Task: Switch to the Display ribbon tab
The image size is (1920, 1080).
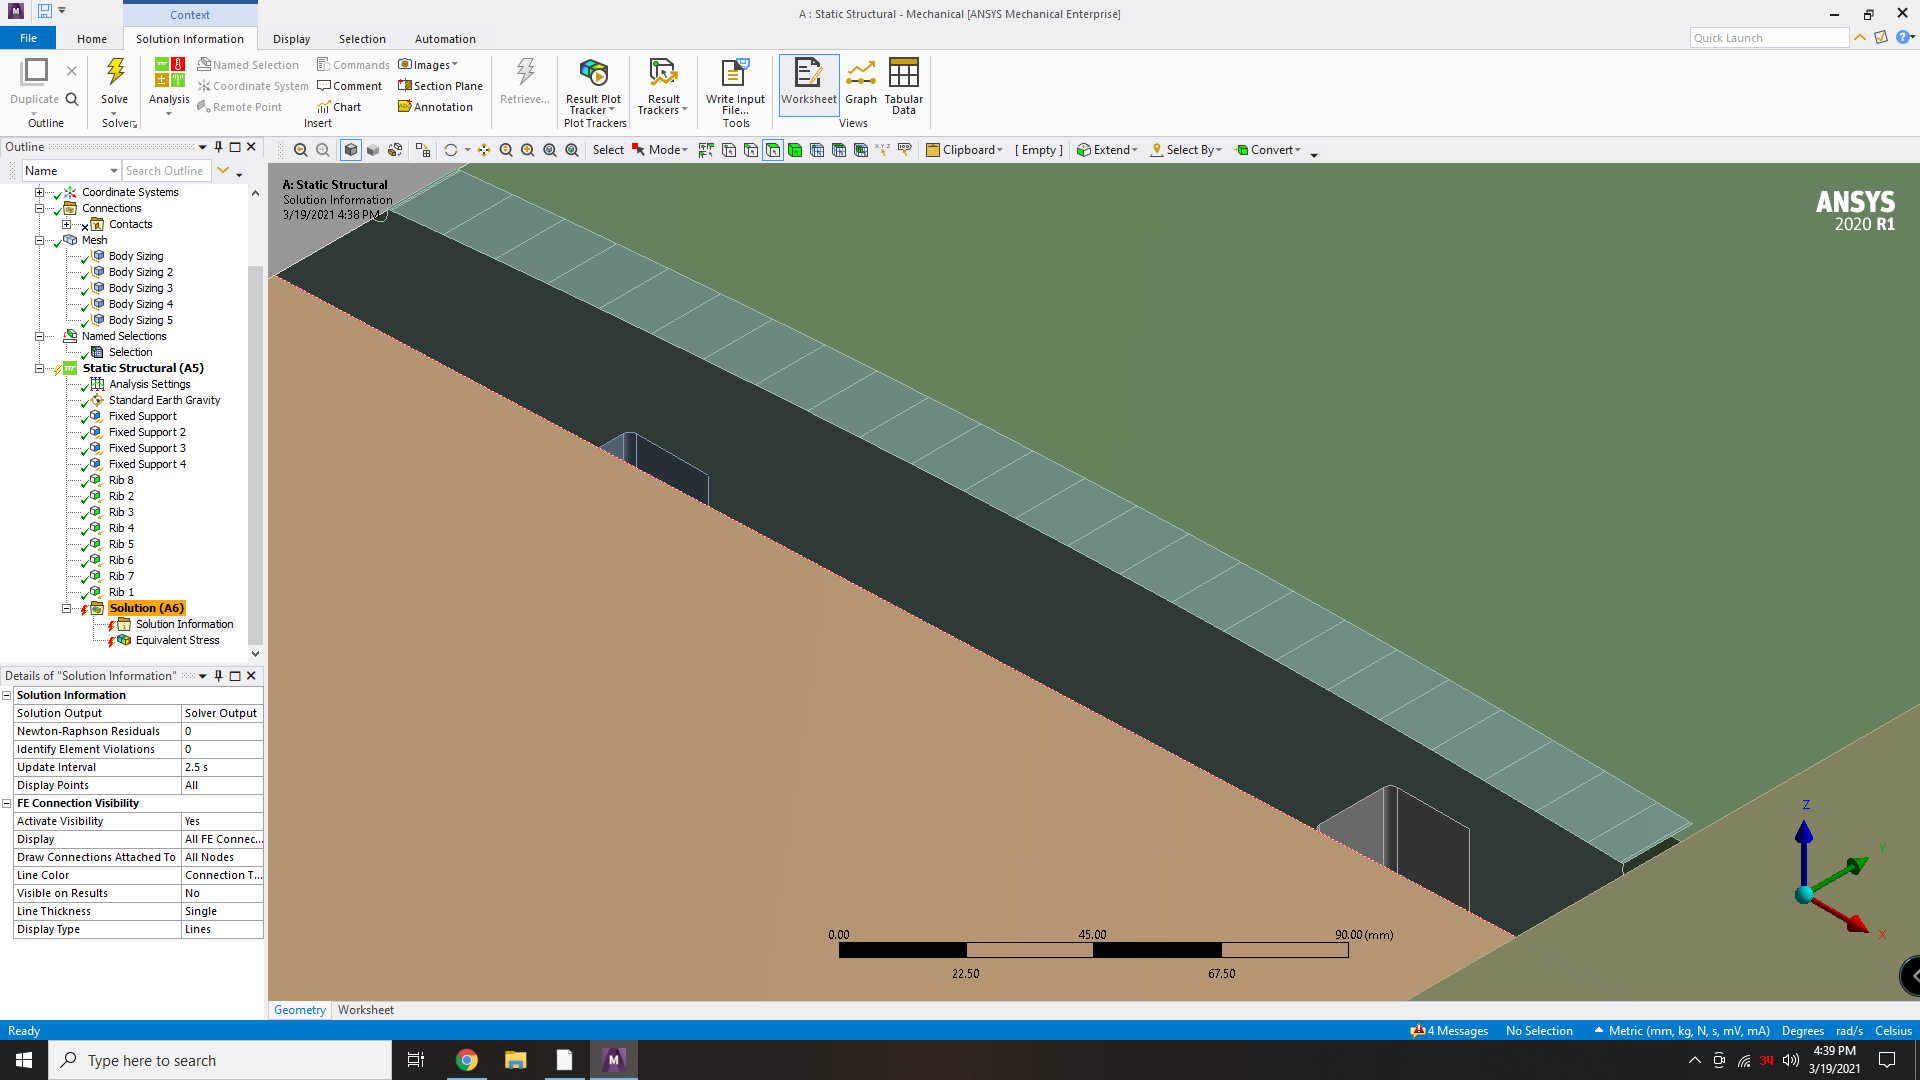Action: coord(291,39)
